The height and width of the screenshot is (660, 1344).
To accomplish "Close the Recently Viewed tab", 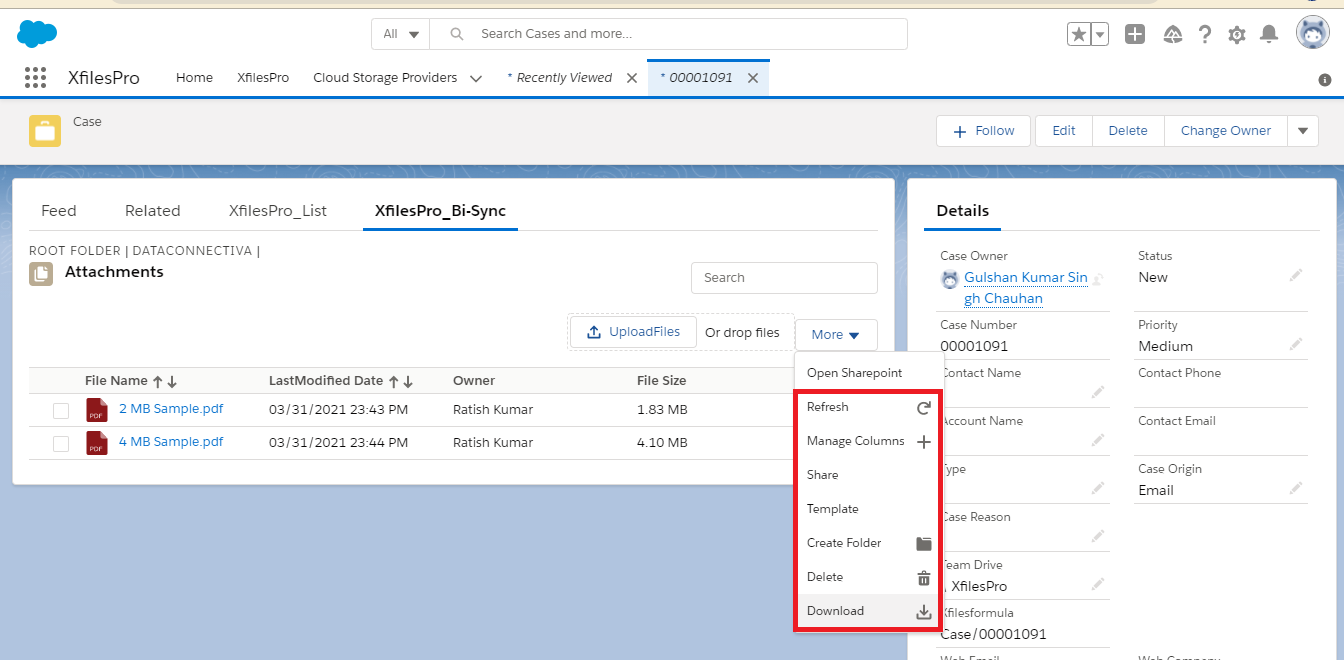I will point(632,78).
